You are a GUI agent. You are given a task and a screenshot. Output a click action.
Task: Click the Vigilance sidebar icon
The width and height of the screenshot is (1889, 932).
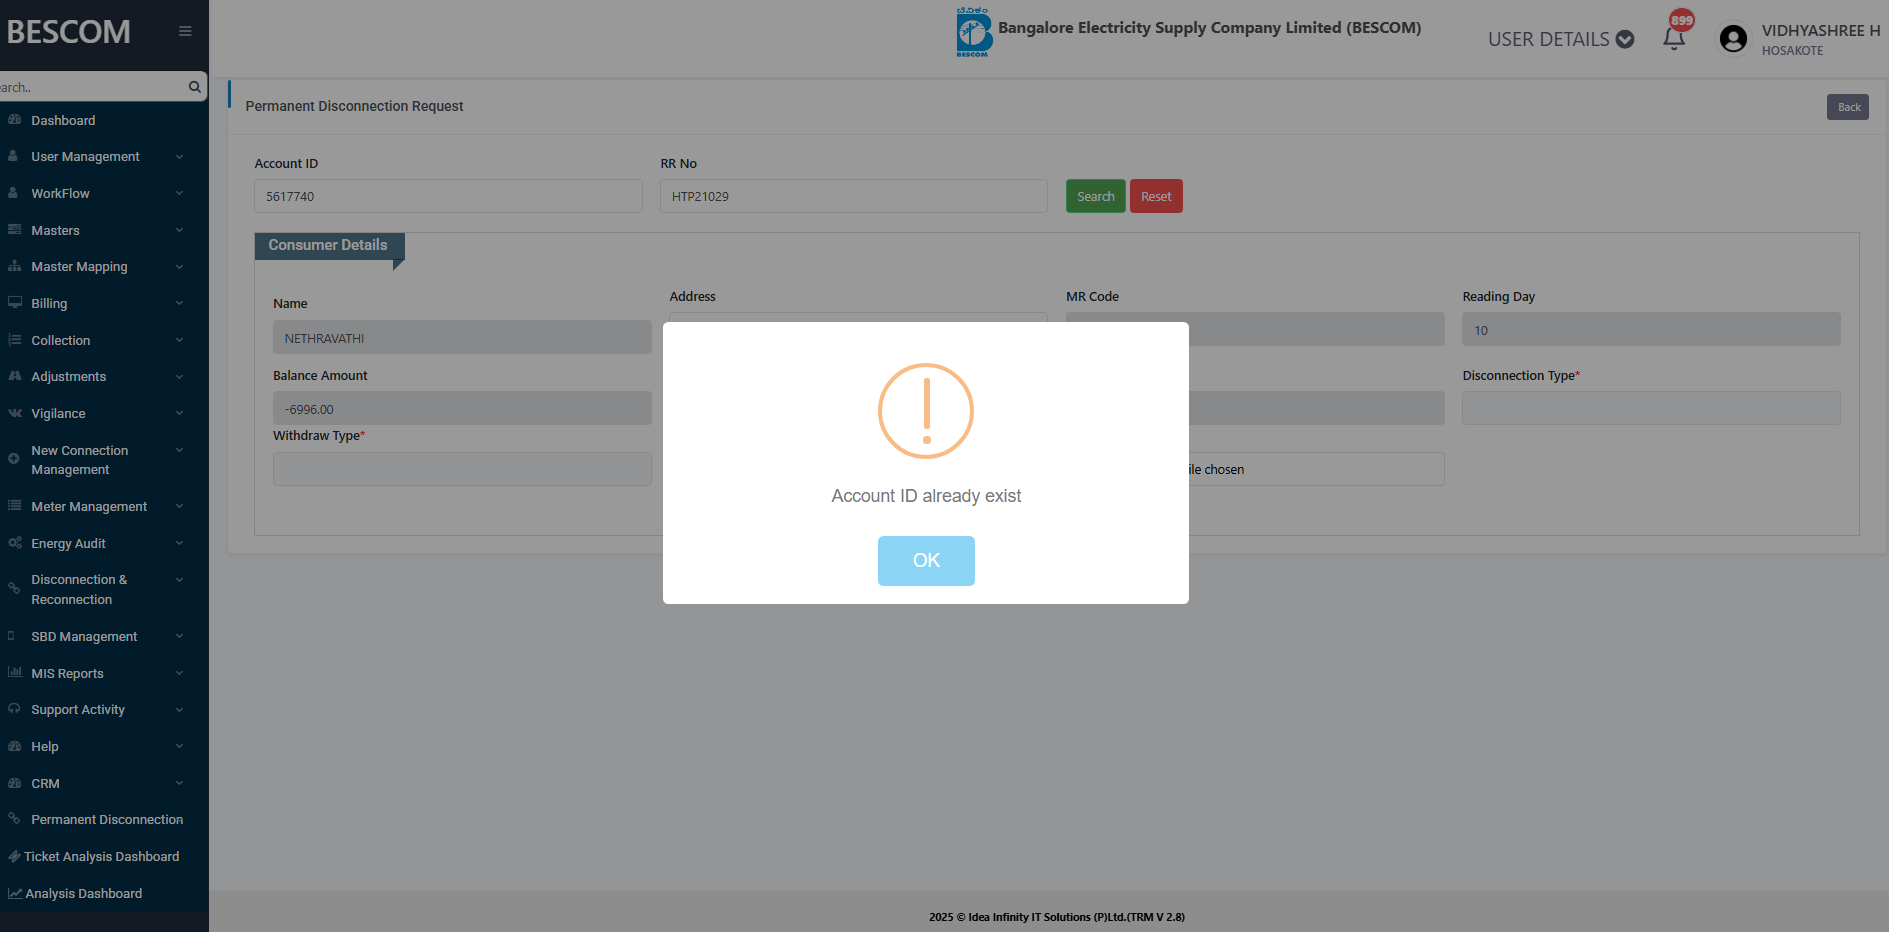14,413
